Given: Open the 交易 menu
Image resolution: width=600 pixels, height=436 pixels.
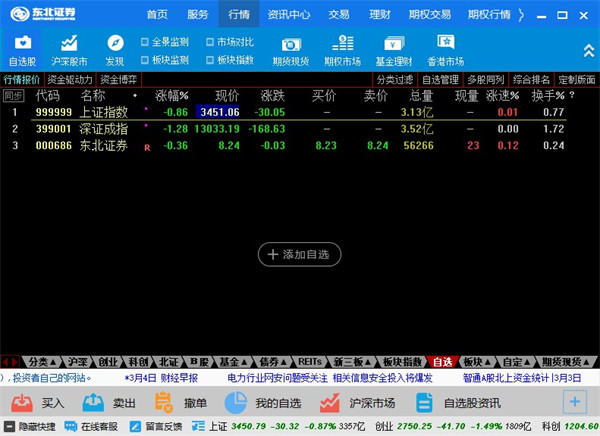Looking at the screenshot, I should pyautogui.click(x=340, y=14).
